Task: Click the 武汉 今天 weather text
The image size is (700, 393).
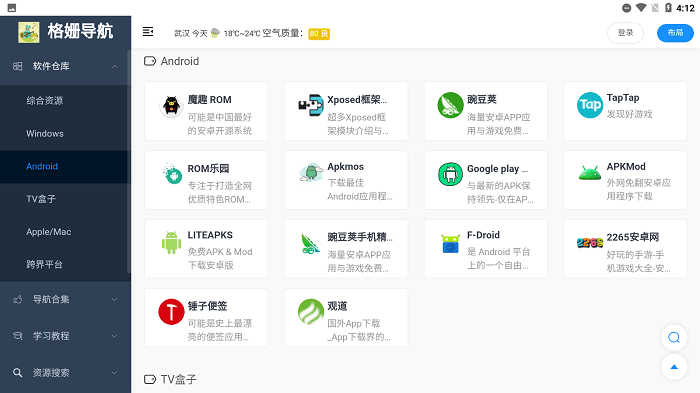Action: [191, 33]
